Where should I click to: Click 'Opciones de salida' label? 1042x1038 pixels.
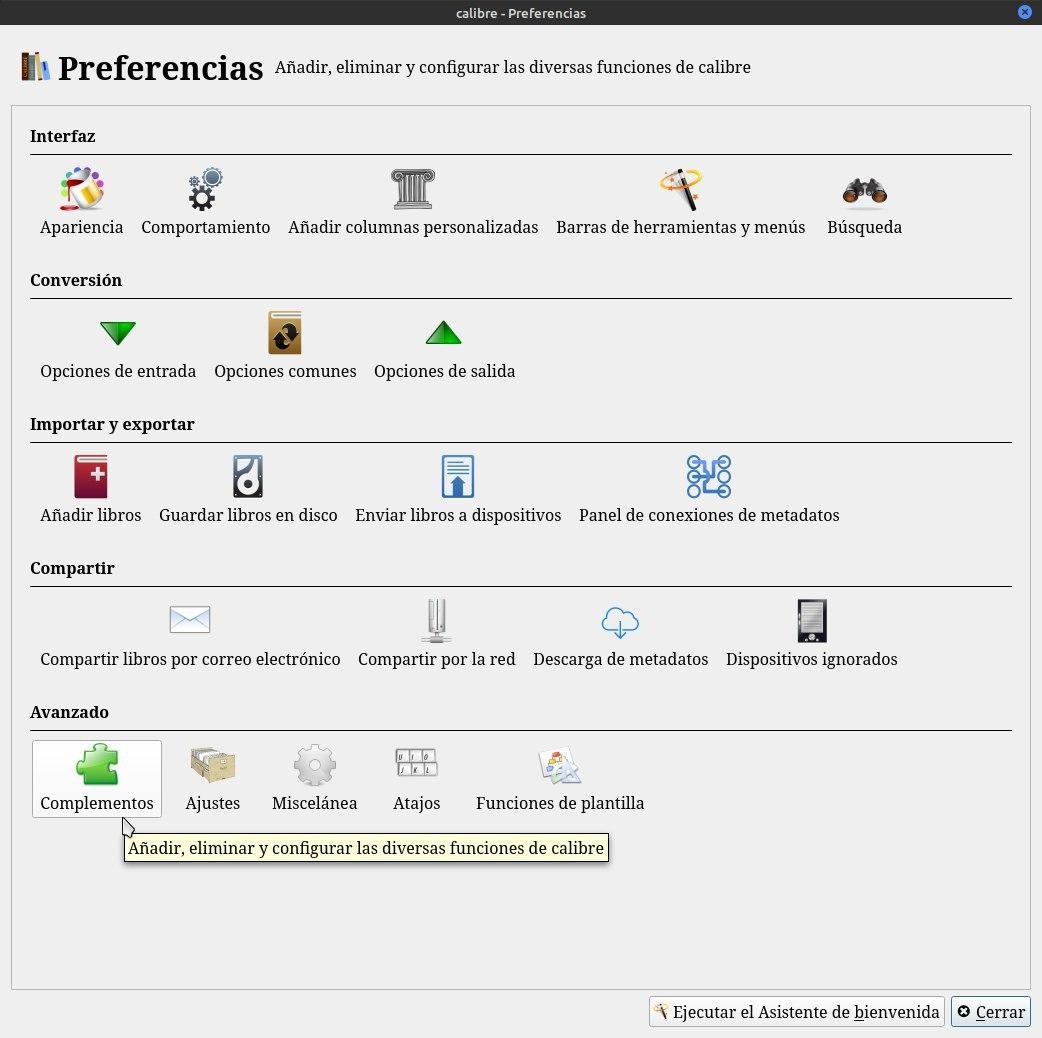click(x=444, y=371)
